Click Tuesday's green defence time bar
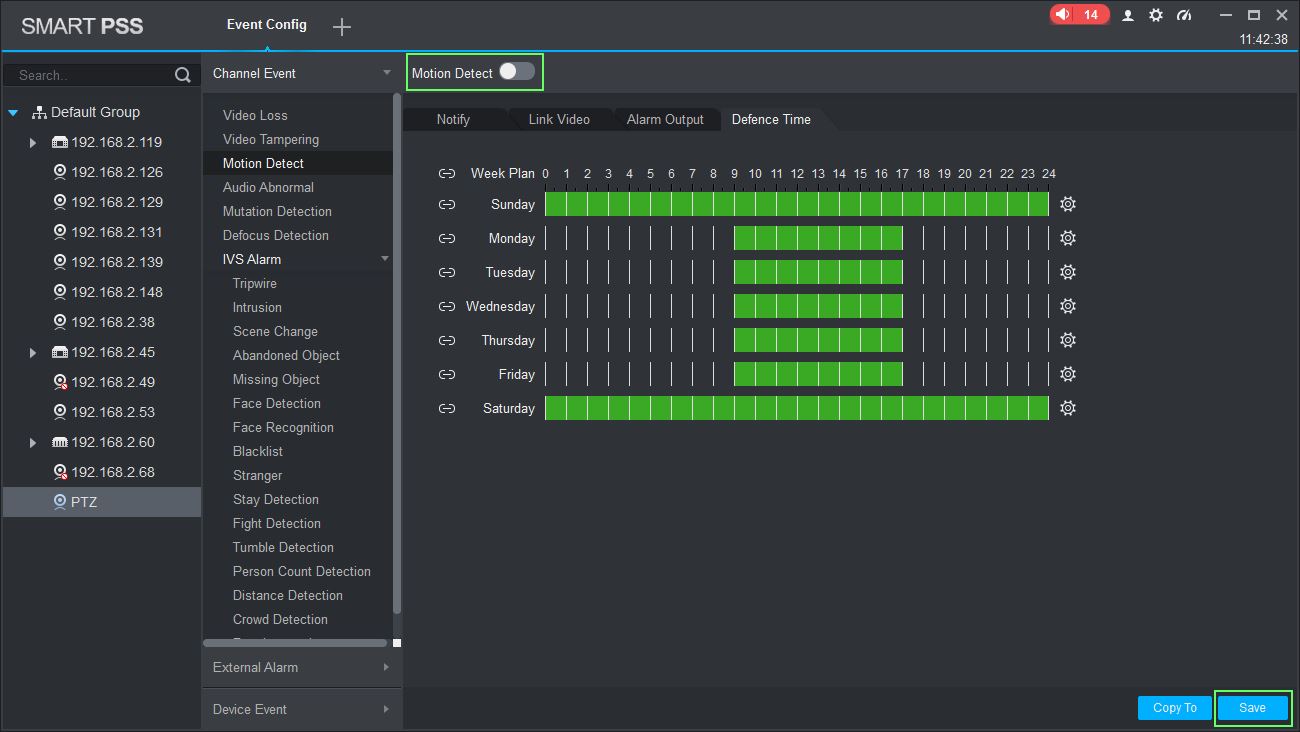 pyautogui.click(x=817, y=272)
